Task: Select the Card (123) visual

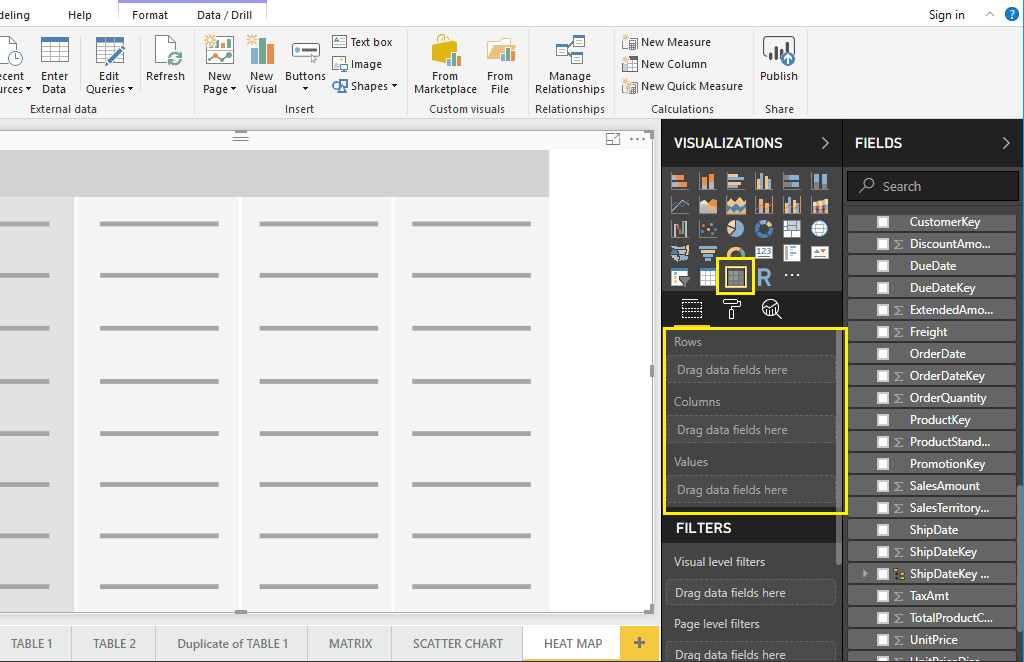Action: [764, 252]
